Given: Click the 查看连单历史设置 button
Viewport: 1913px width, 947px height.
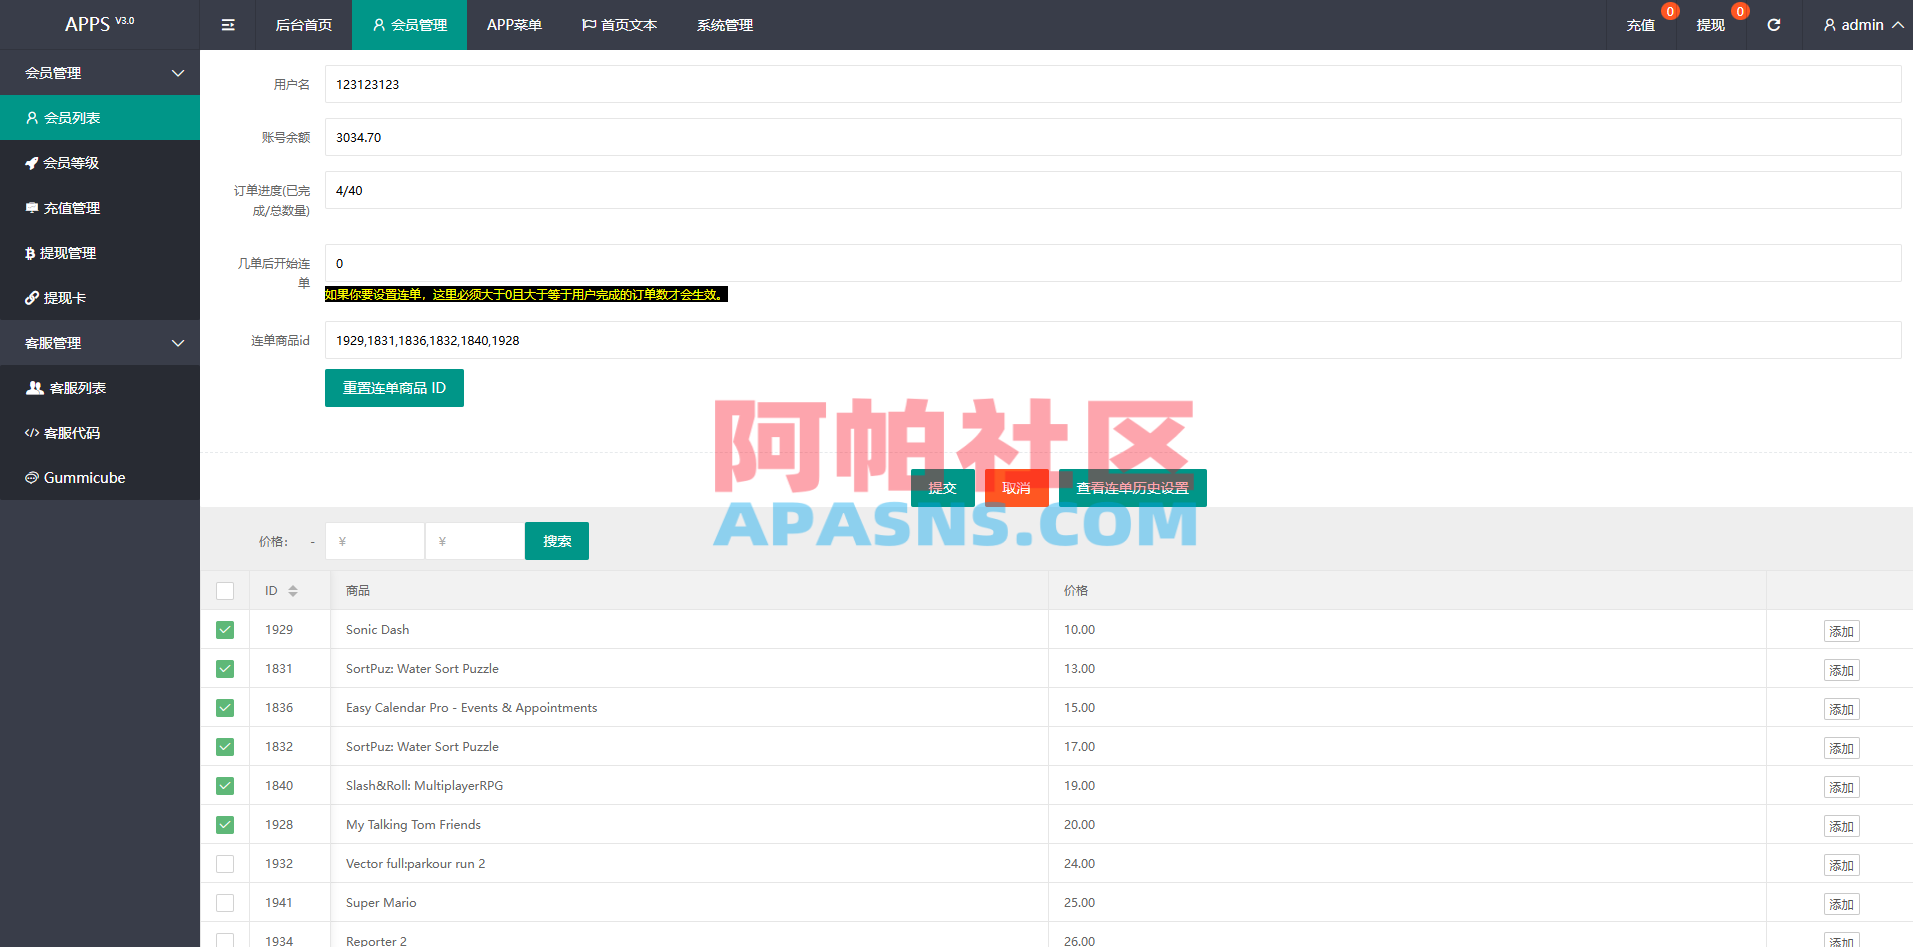Looking at the screenshot, I should pos(1133,488).
